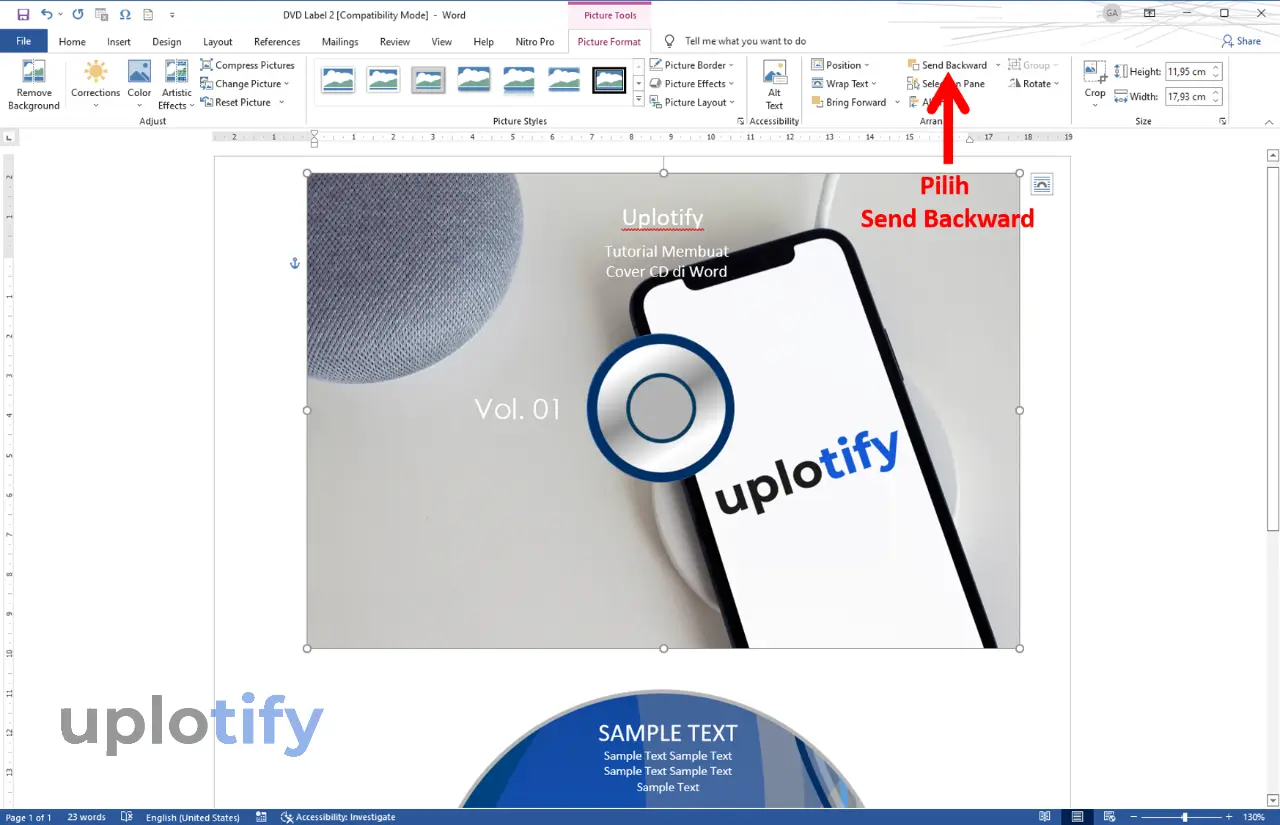
Task: Switch to the Mailings tab
Action: (340, 42)
